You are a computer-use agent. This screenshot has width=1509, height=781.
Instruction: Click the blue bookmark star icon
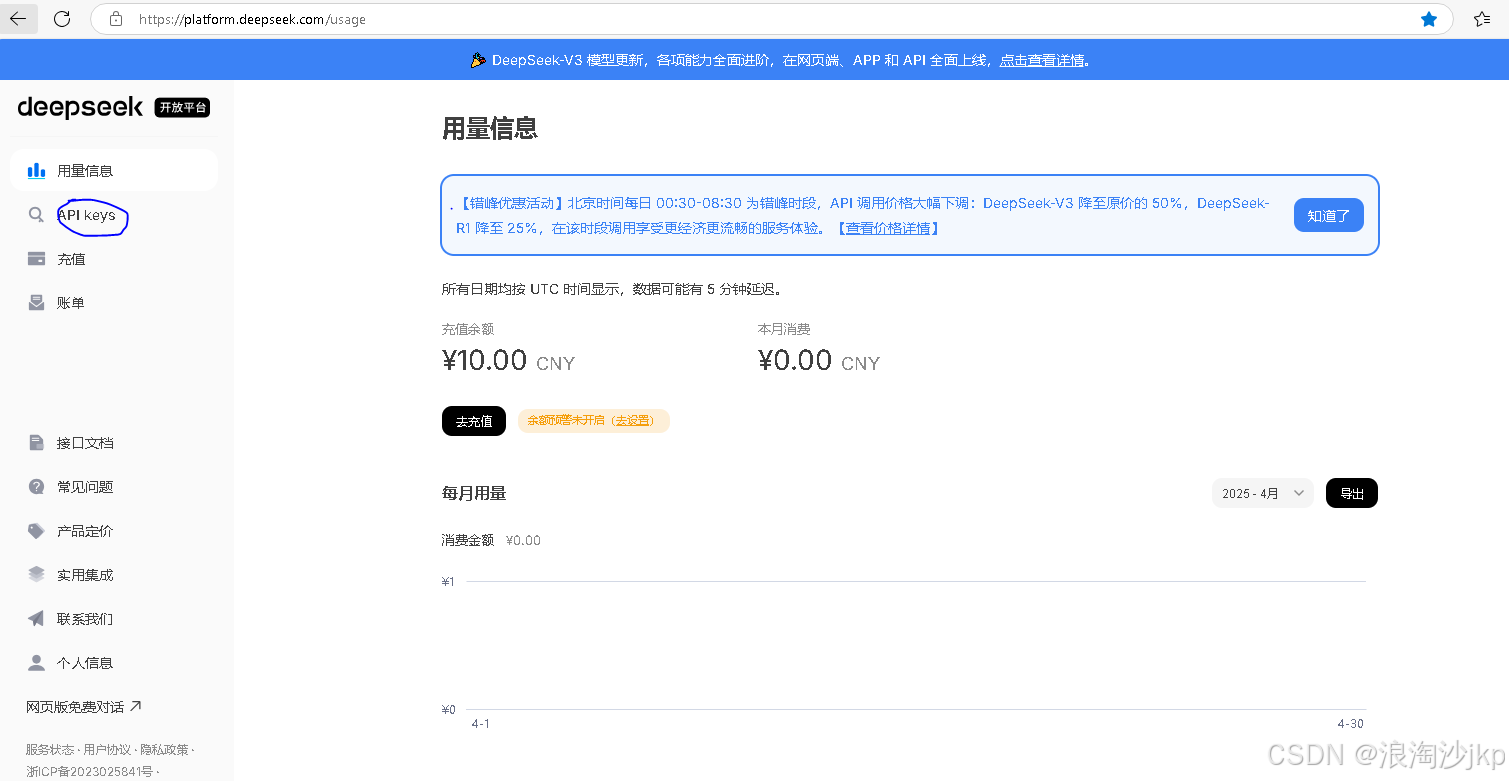1429,19
